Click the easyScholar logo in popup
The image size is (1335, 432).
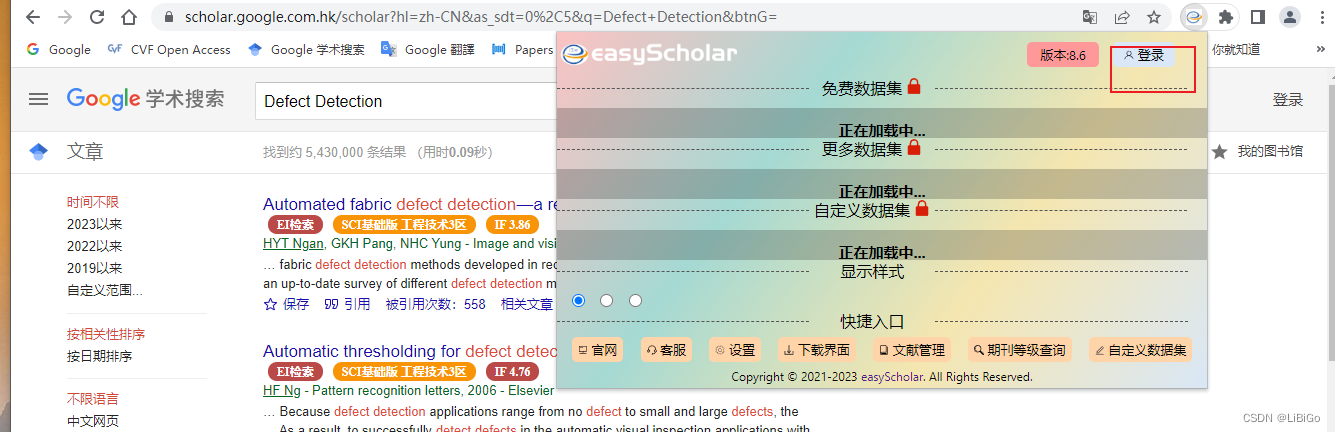click(649, 53)
